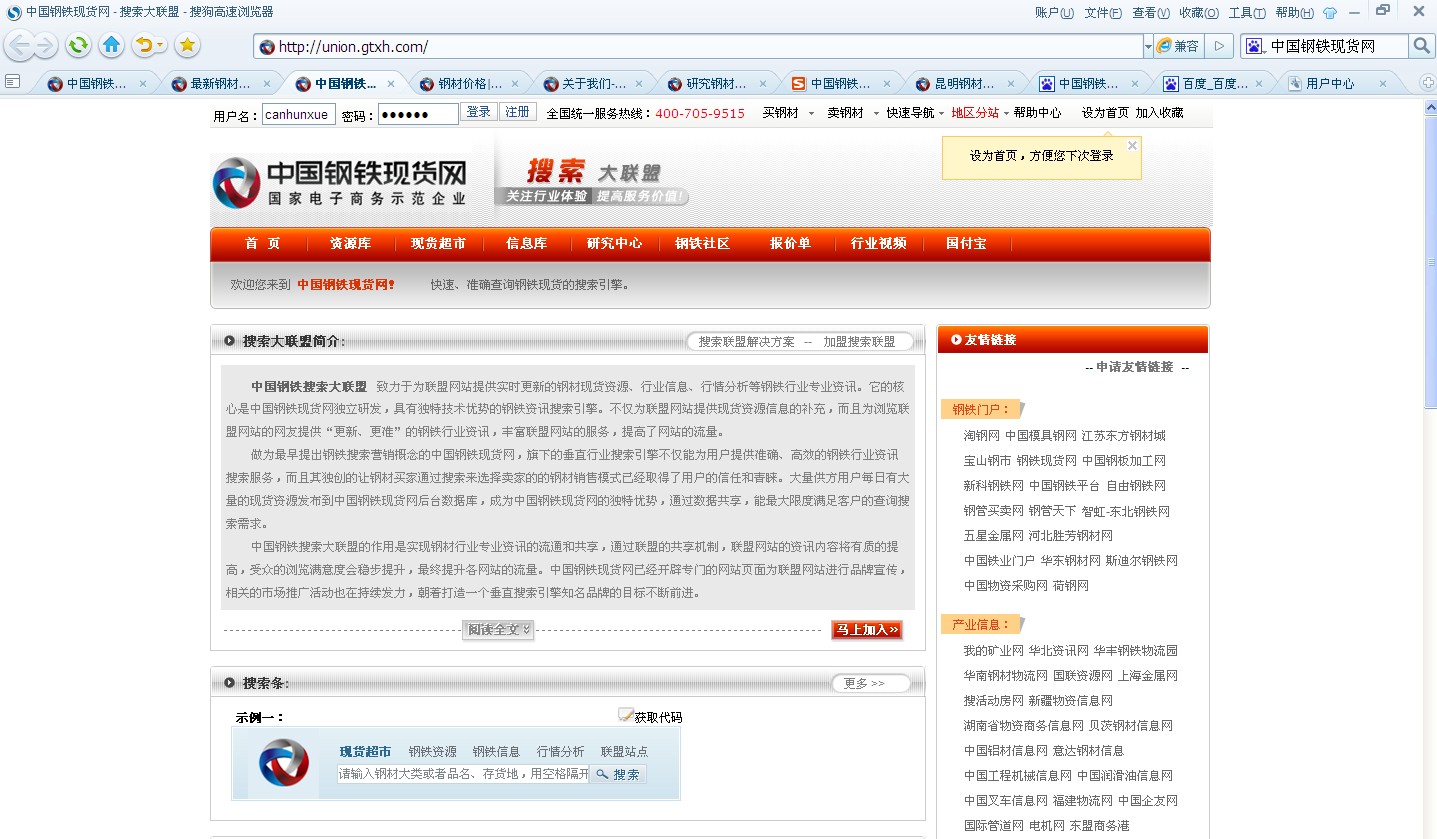Open the 收藏(O) browser menu
Screen dimensions: 1437x839
(x=1199, y=13)
